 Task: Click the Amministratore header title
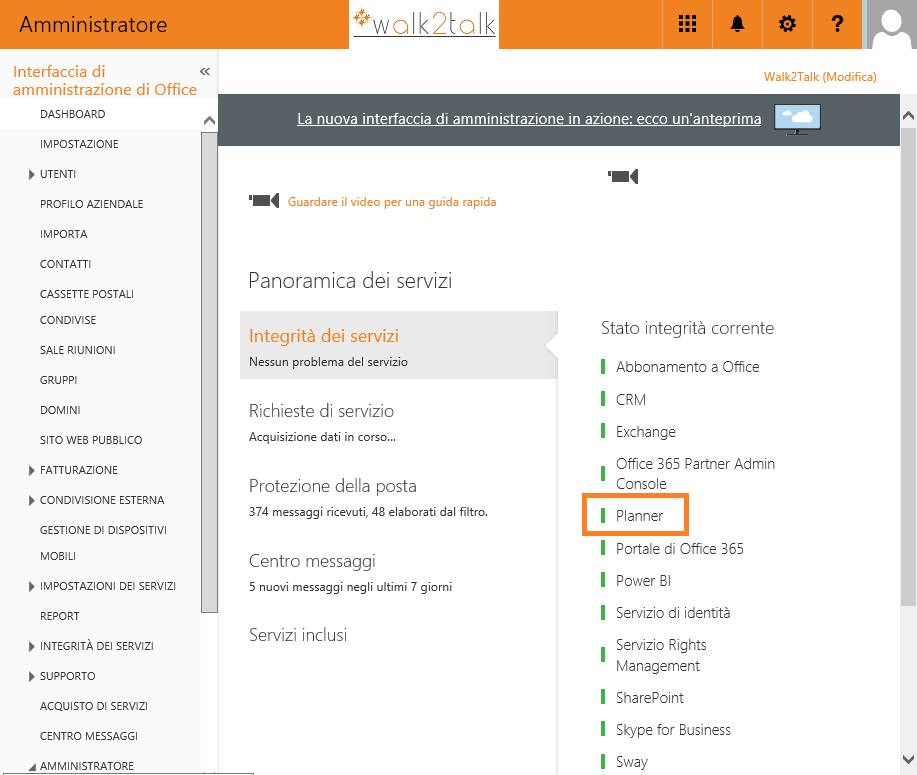(93, 25)
